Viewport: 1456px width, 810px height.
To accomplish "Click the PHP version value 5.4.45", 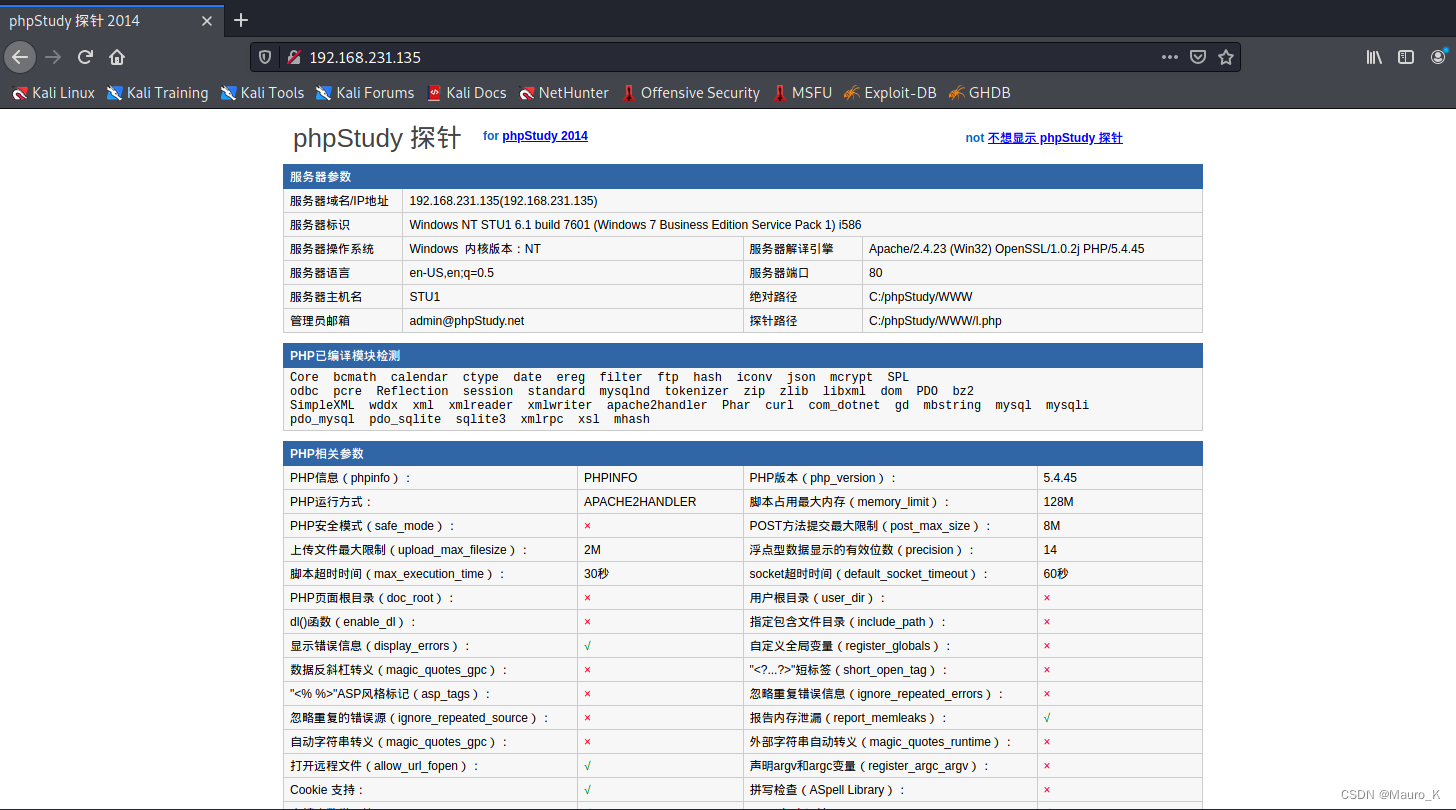I will (x=1060, y=478).
